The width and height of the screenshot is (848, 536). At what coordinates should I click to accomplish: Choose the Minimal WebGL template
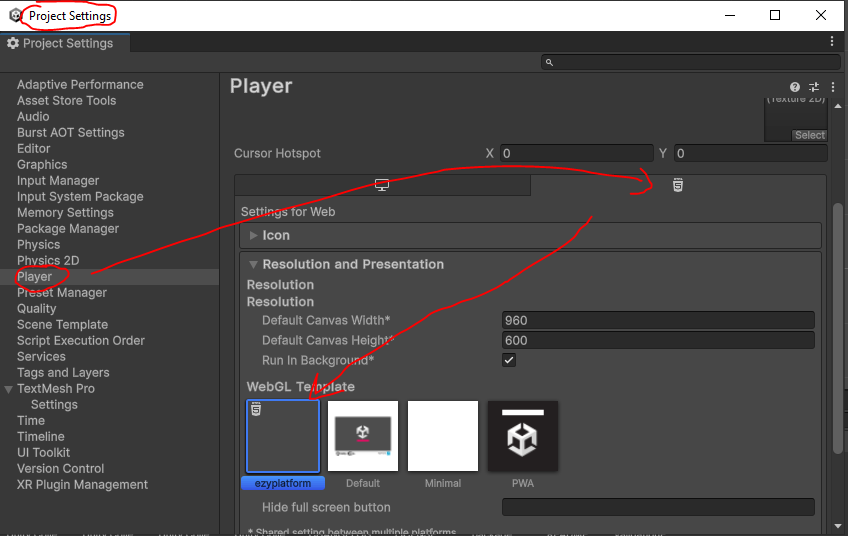point(443,436)
